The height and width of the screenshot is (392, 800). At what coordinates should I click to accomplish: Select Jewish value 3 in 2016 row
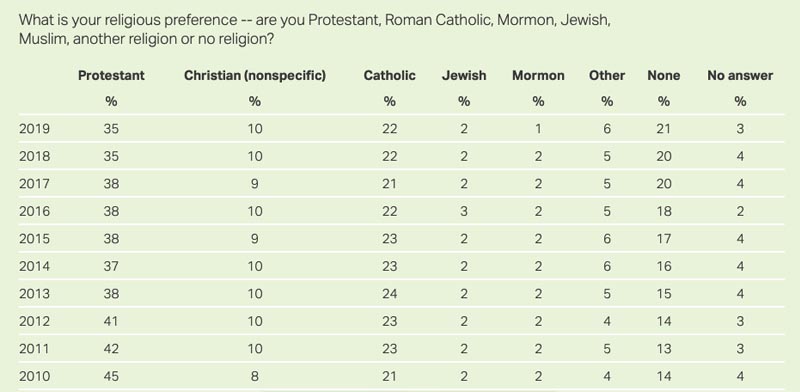pos(464,211)
